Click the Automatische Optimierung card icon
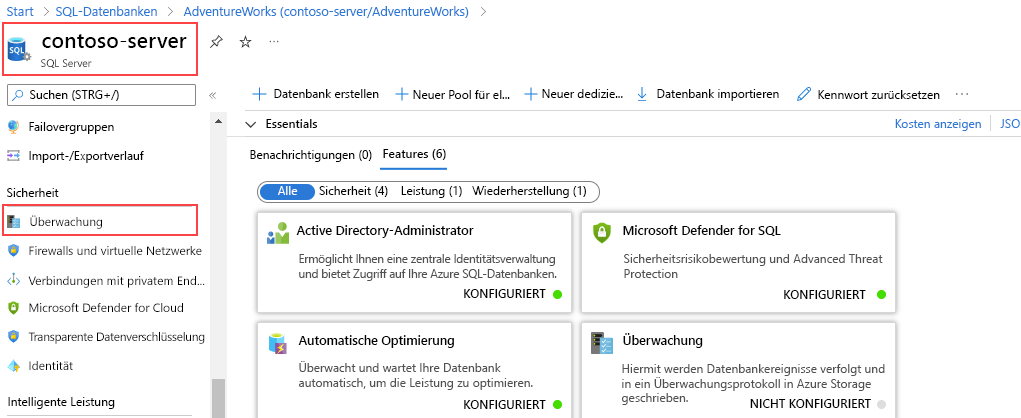The height and width of the screenshot is (418, 1021). point(278,343)
